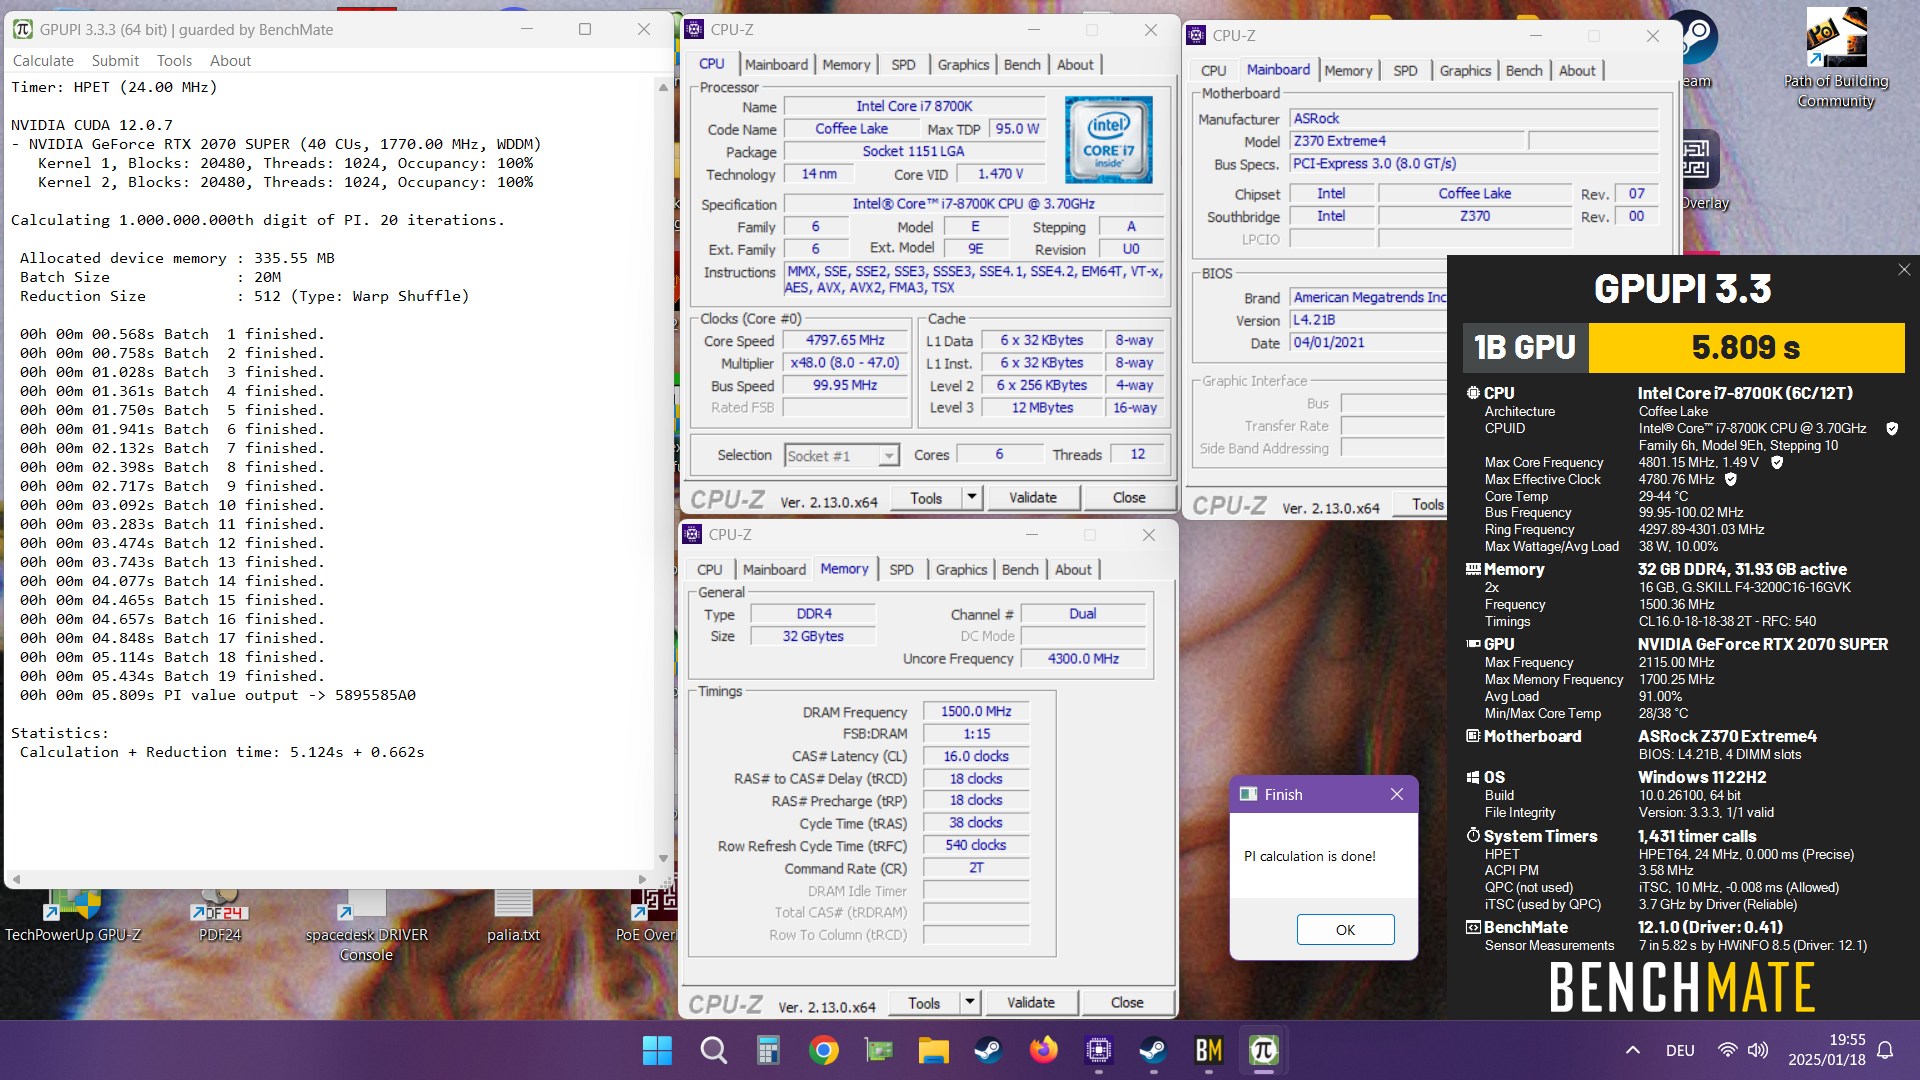Launch Firefox from taskbar
Image resolution: width=1920 pixels, height=1080 pixels.
1043,1050
